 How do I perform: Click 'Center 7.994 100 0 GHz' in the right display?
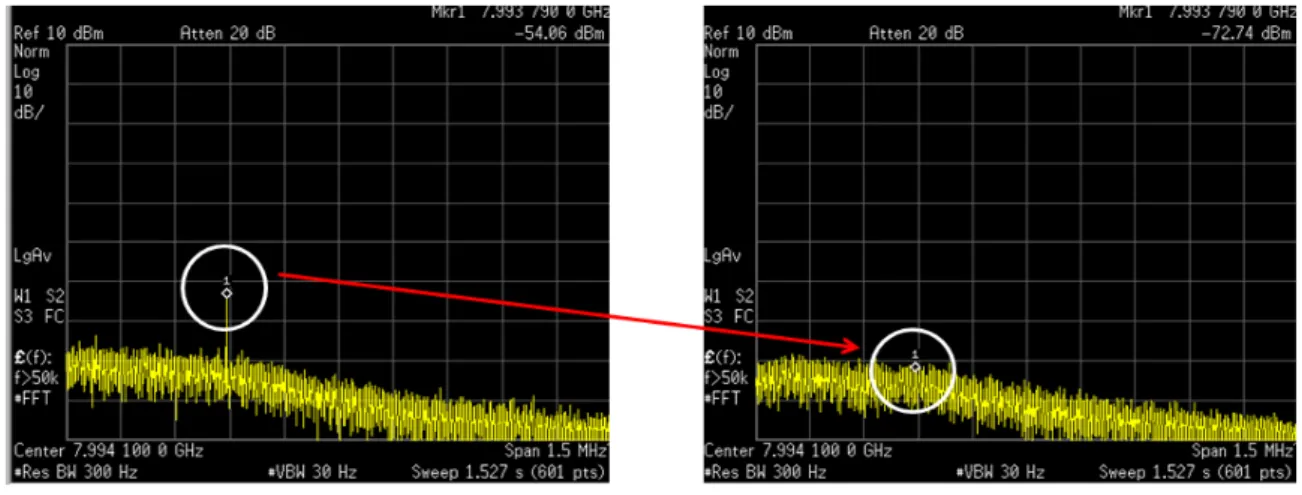click(798, 451)
